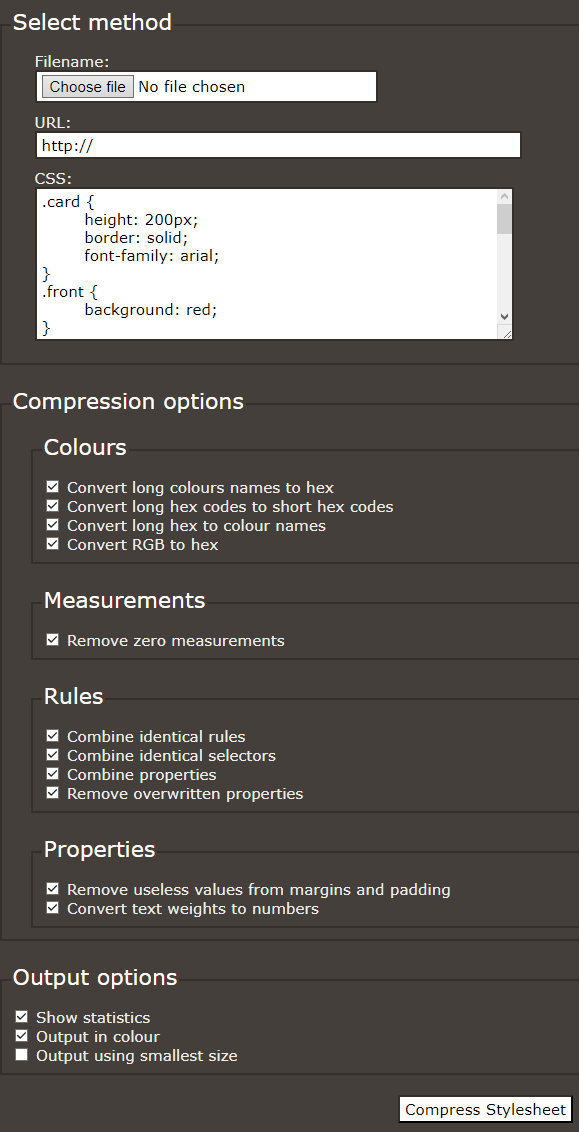
Task: Click the Choose file button
Action: 86,86
